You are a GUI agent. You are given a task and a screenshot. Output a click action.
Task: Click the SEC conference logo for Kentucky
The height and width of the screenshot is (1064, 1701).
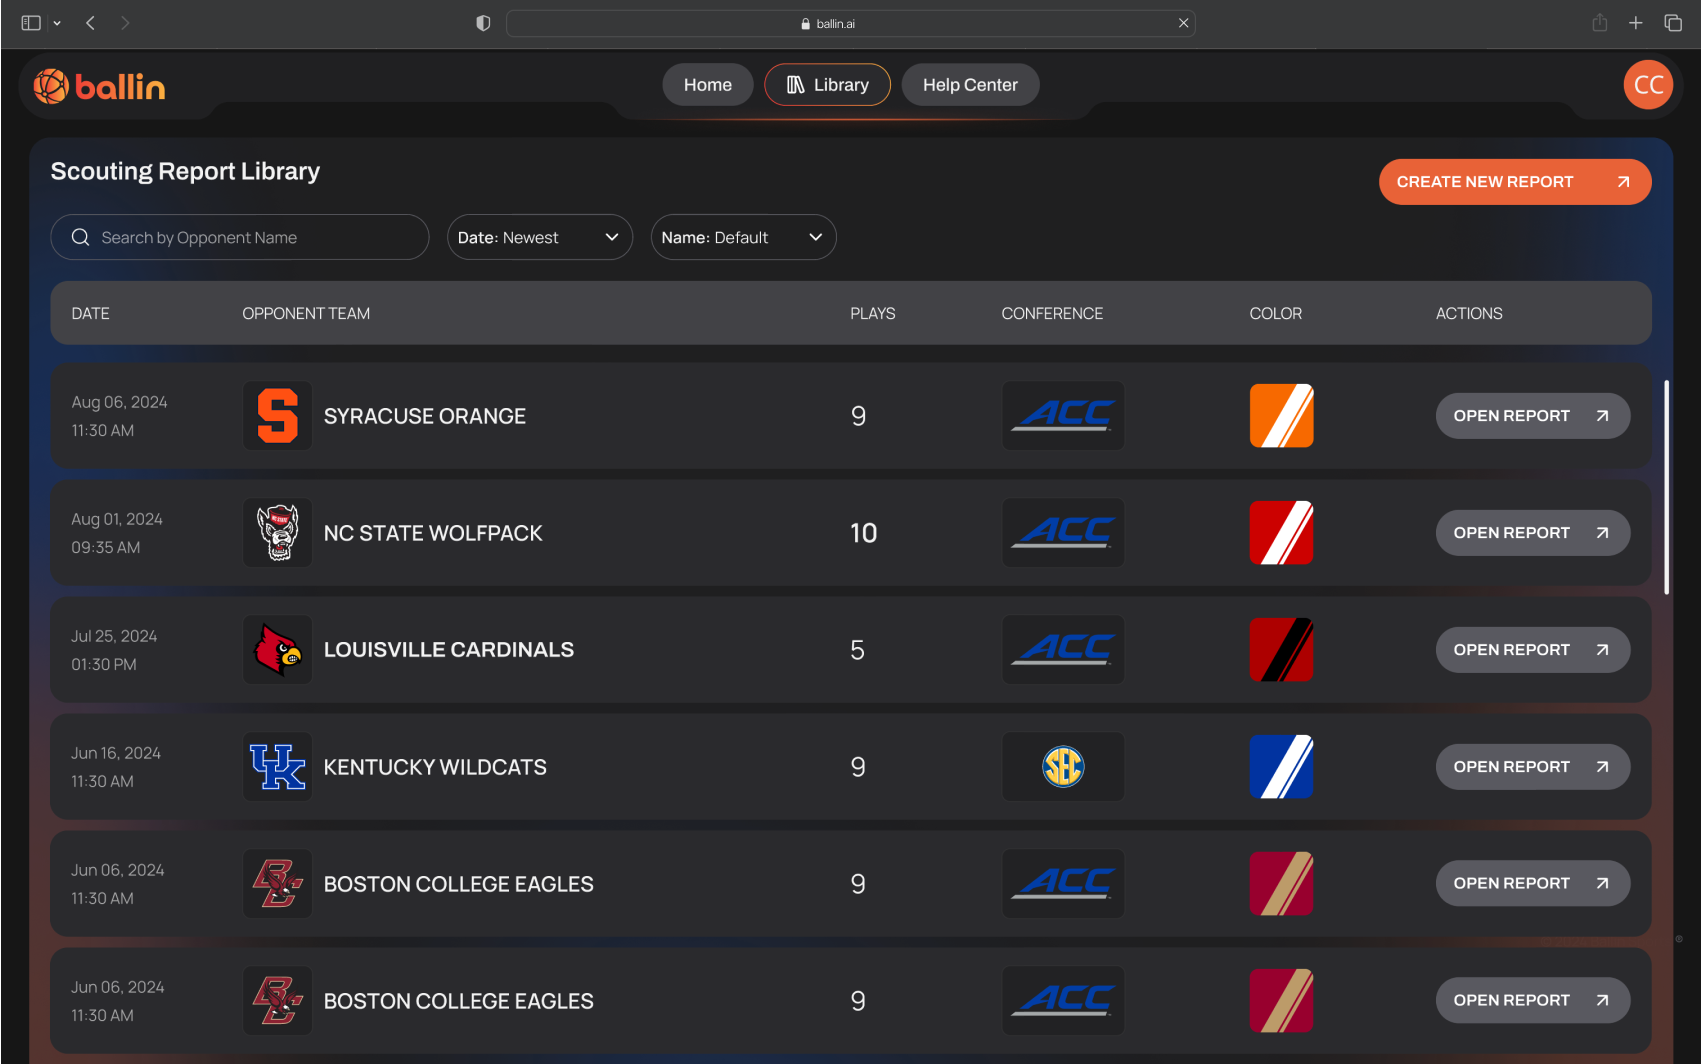point(1063,767)
